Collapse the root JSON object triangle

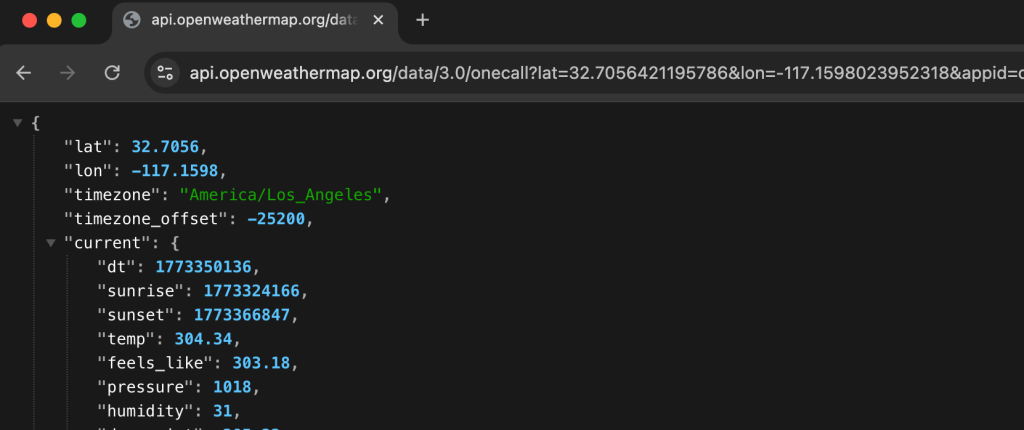(17, 122)
